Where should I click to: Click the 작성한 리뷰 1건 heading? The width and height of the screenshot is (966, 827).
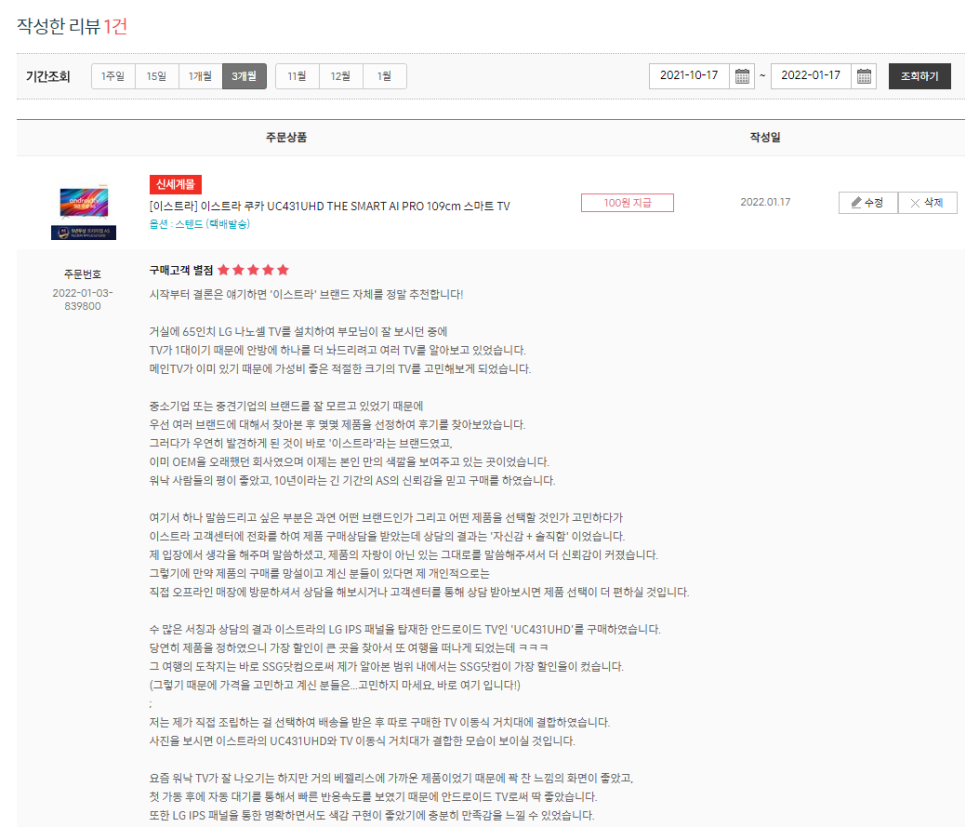tap(72, 26)
